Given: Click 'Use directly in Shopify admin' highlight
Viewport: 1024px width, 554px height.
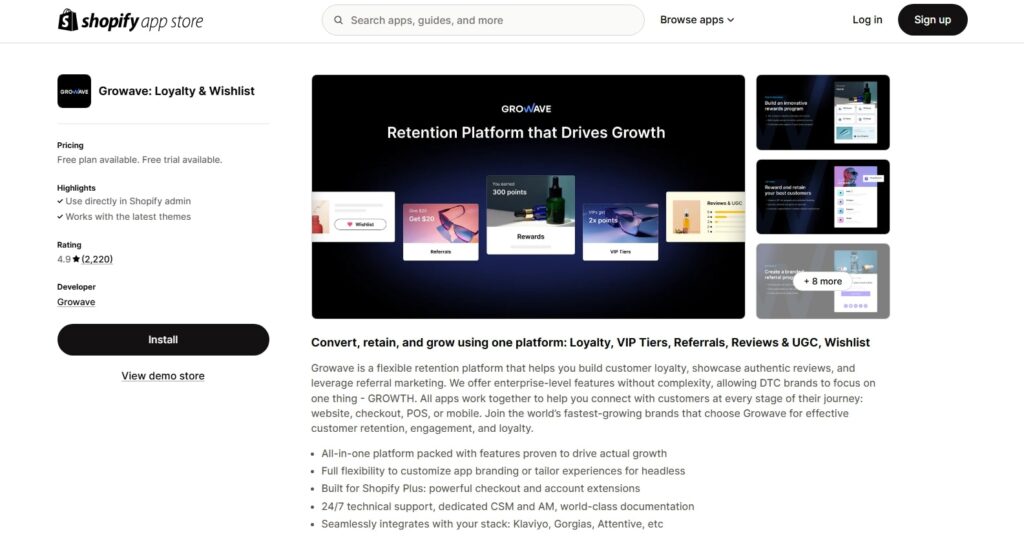Looking at the screenshot, I should (128, 201).
